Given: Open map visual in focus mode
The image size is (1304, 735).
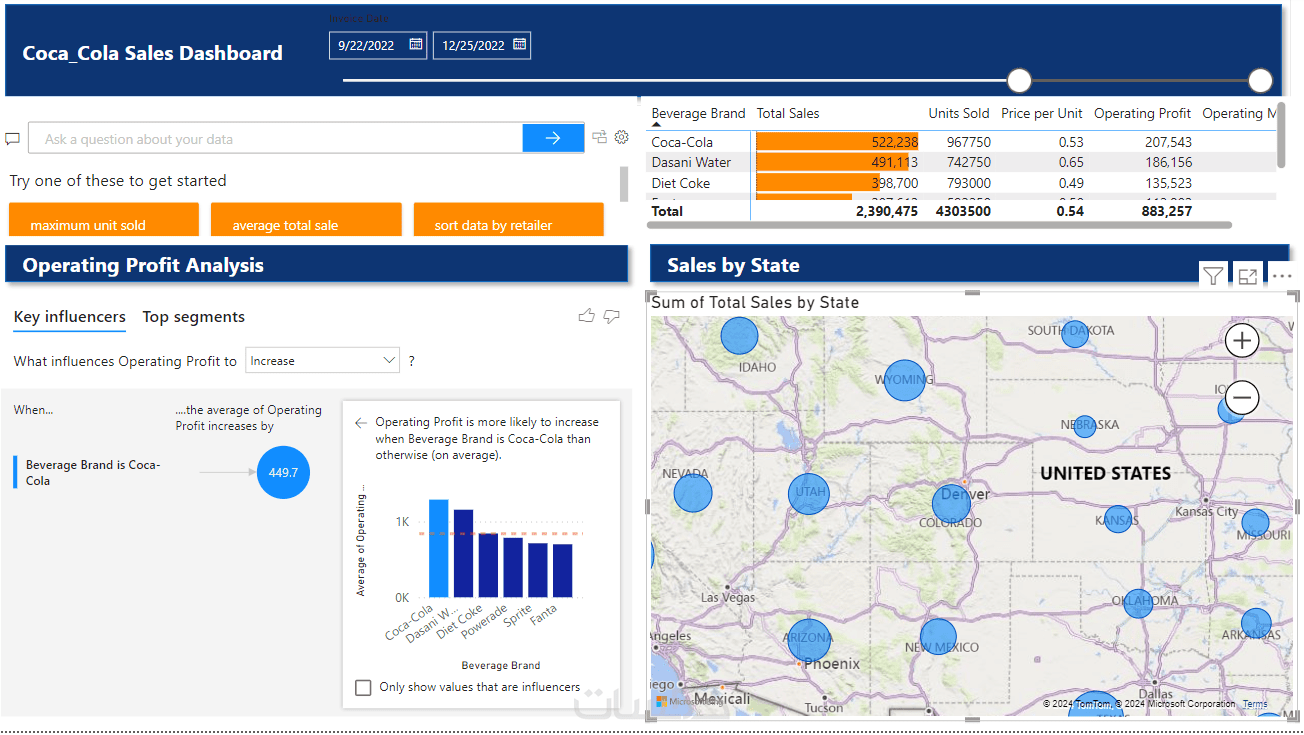Looking at the screenshot, I should pos(1247,277).
